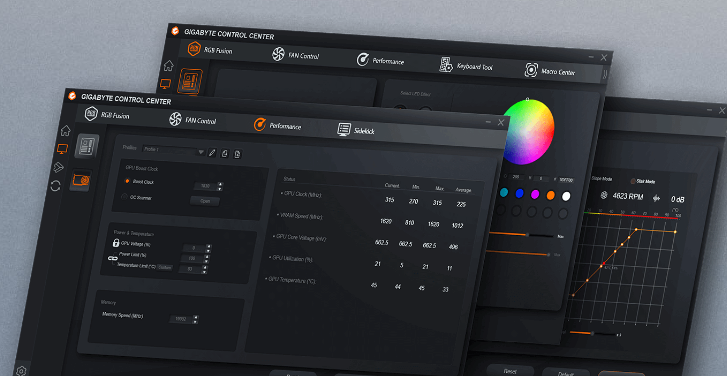Viewport: 727px width, 376px height.
Task: Click sound wave icon next to 0 dB
Action: pyautogui.click(x=657, y=198)
